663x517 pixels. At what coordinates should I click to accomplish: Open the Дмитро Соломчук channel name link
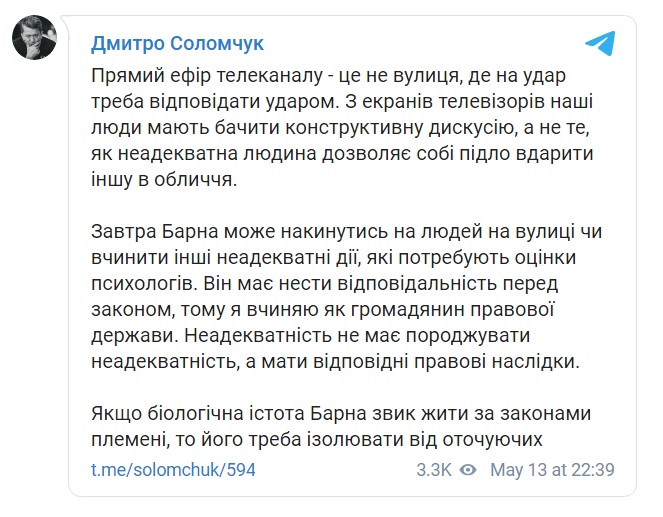click(x=178, y=43)
